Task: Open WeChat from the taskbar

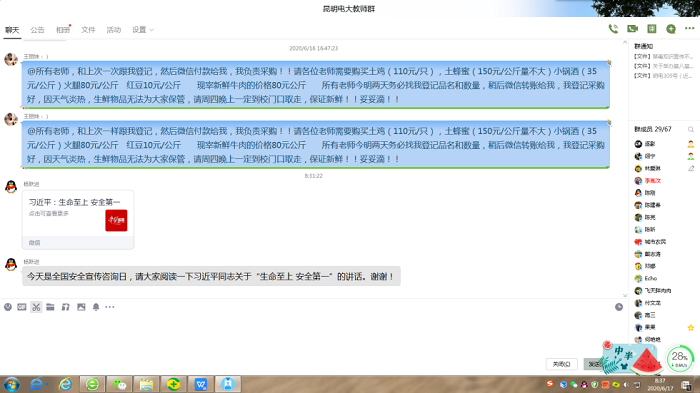Action: point(119,384)
